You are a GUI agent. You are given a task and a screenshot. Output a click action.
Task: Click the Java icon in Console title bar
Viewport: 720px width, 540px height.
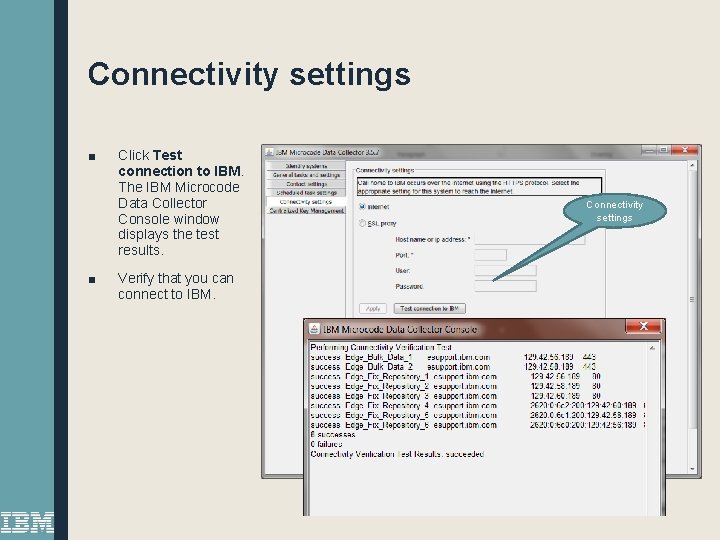[x=315, y=329]
